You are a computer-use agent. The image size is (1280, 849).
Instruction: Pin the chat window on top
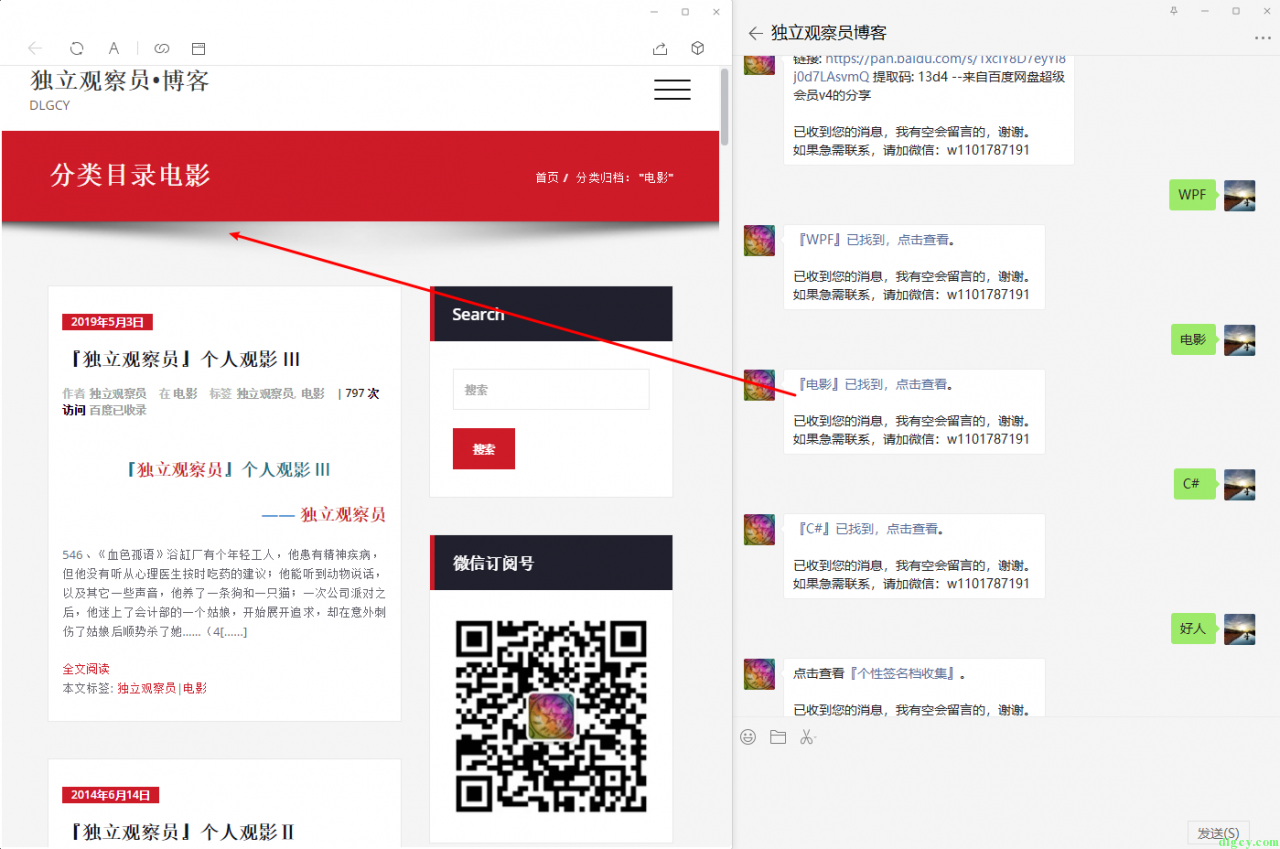(x=1174, y=11)
